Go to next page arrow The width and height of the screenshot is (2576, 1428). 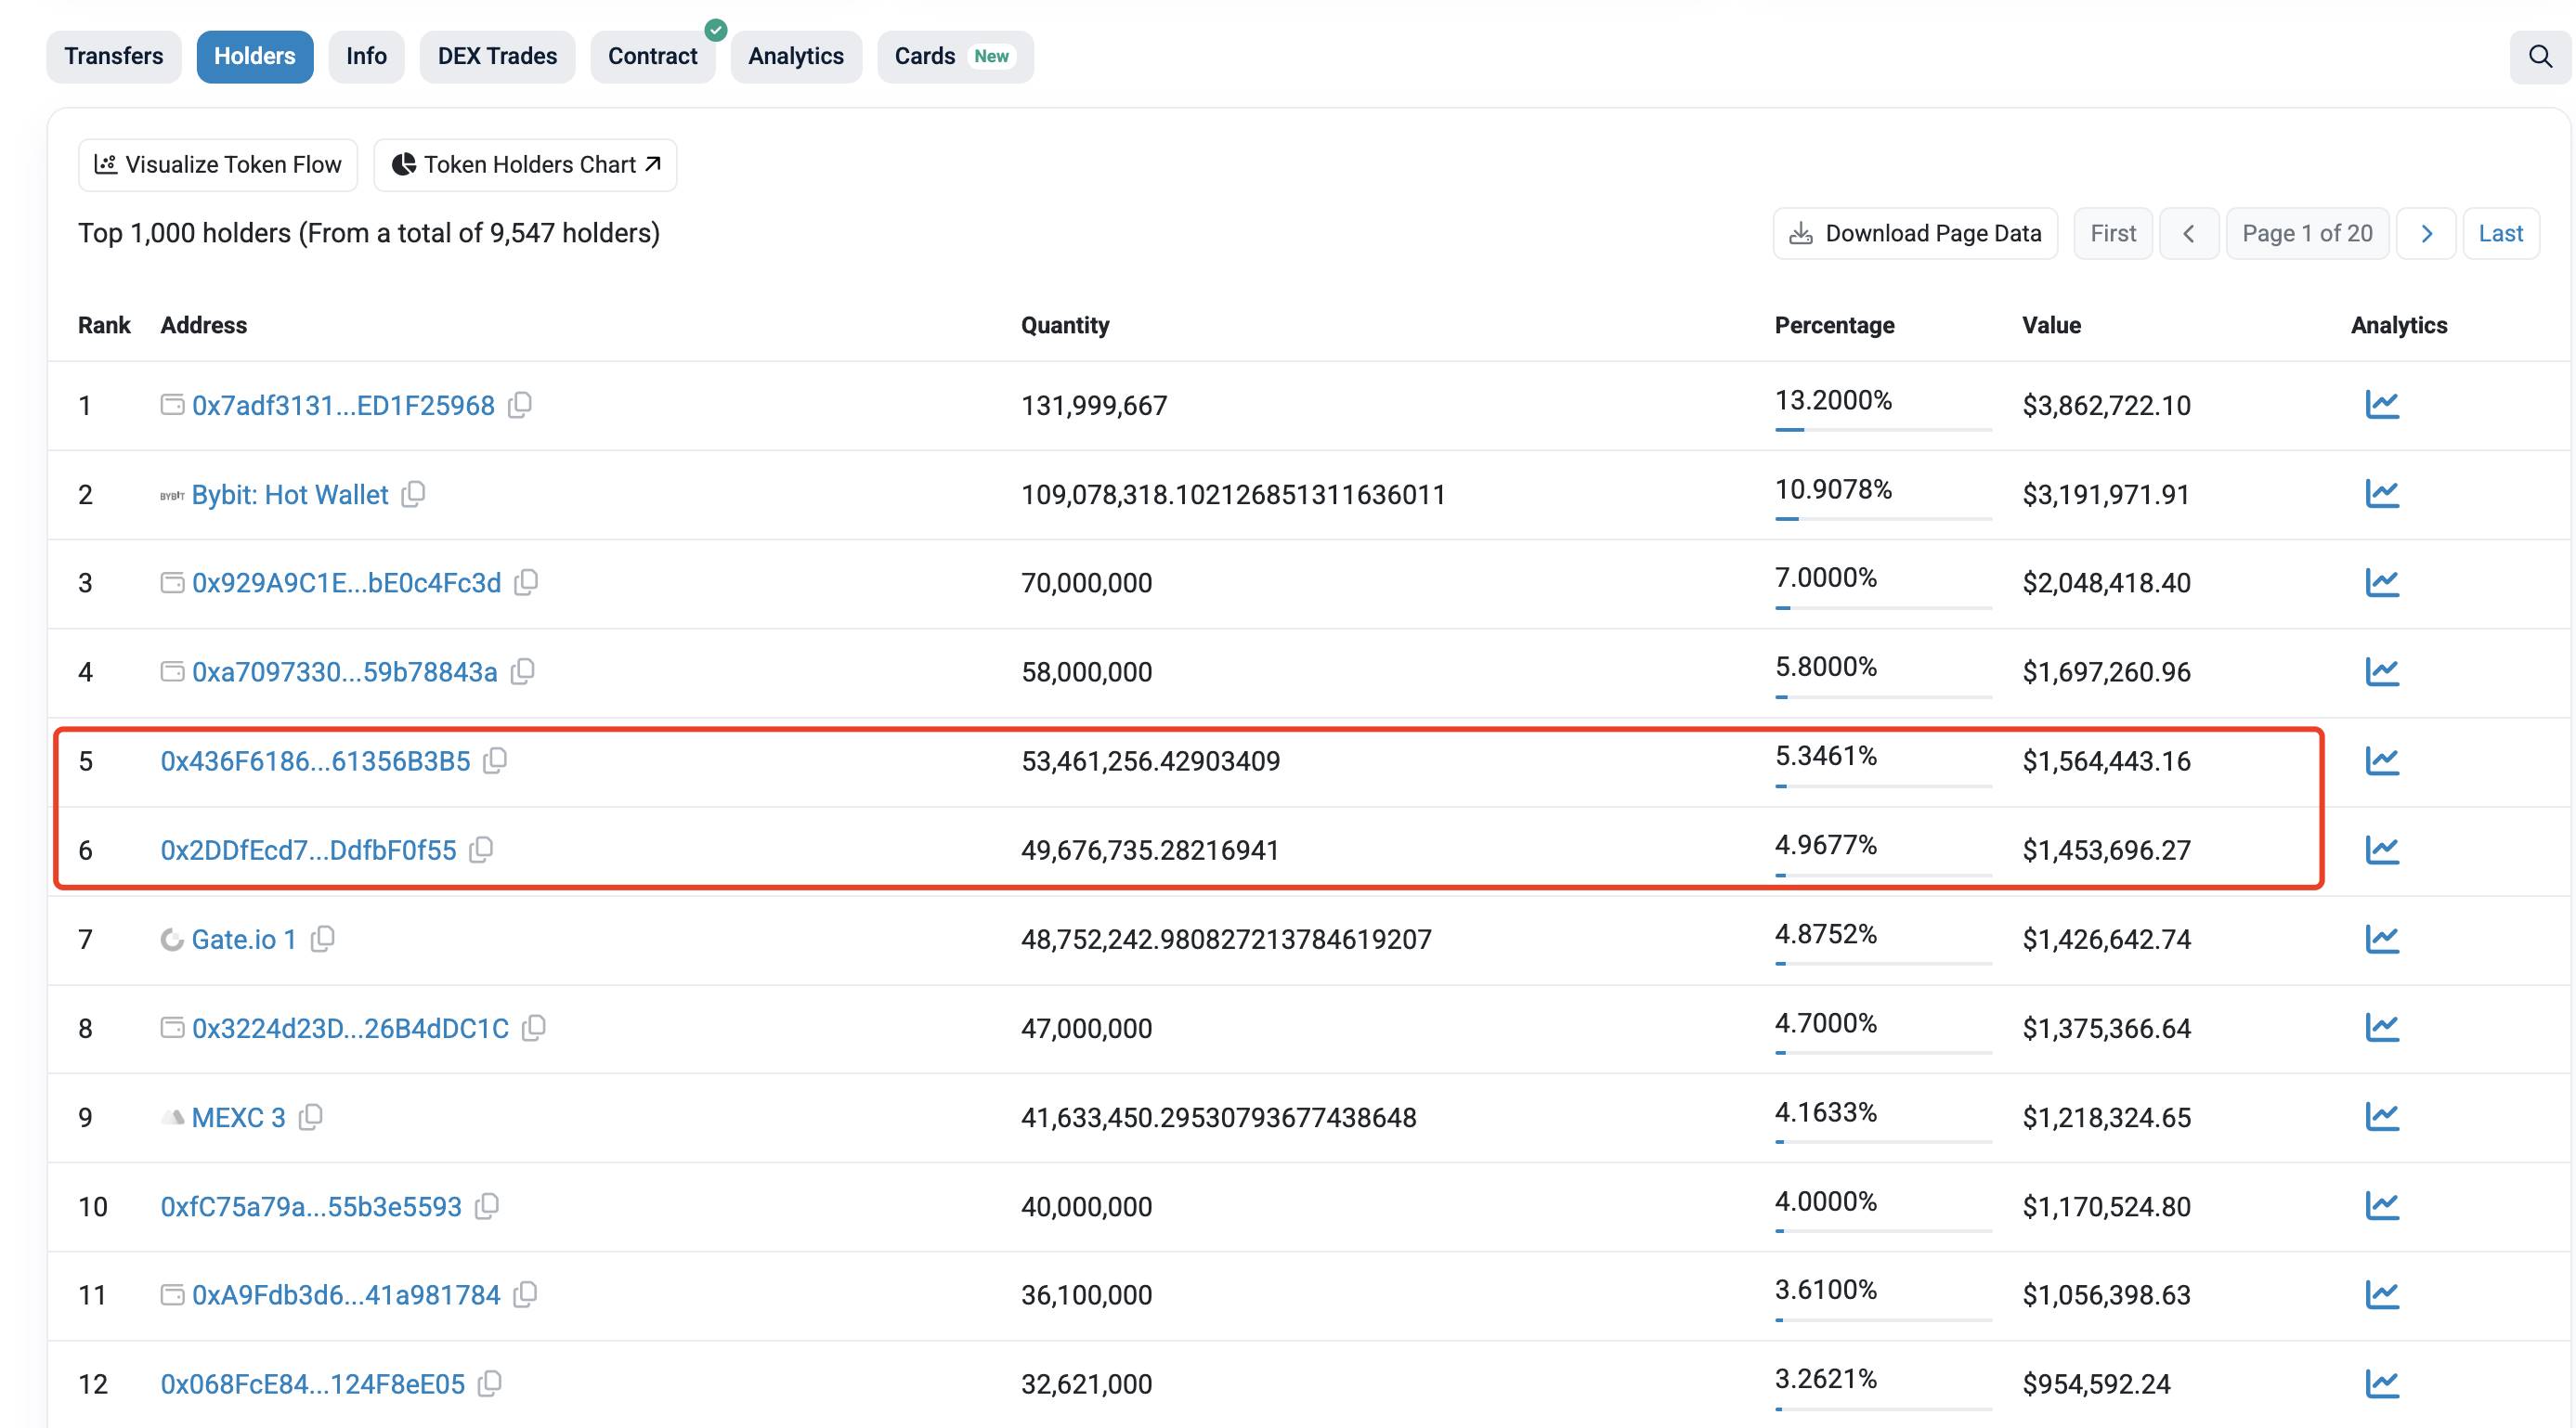[x=2426, y=234]
